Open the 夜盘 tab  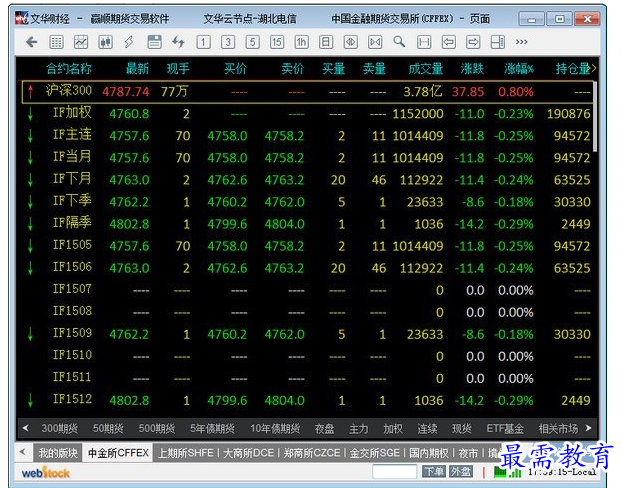[x=324, y=428]
